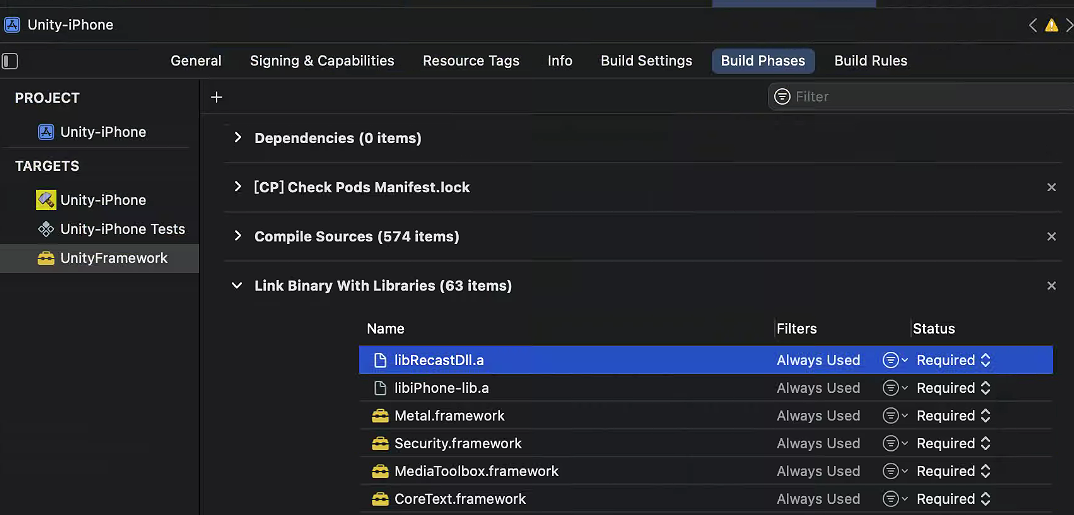Image resolution: width=1074 pixels, height=515 pixels.
Task: Click the MediaToolbox.framework toolbox icon
Action: (x=380, y=471)
